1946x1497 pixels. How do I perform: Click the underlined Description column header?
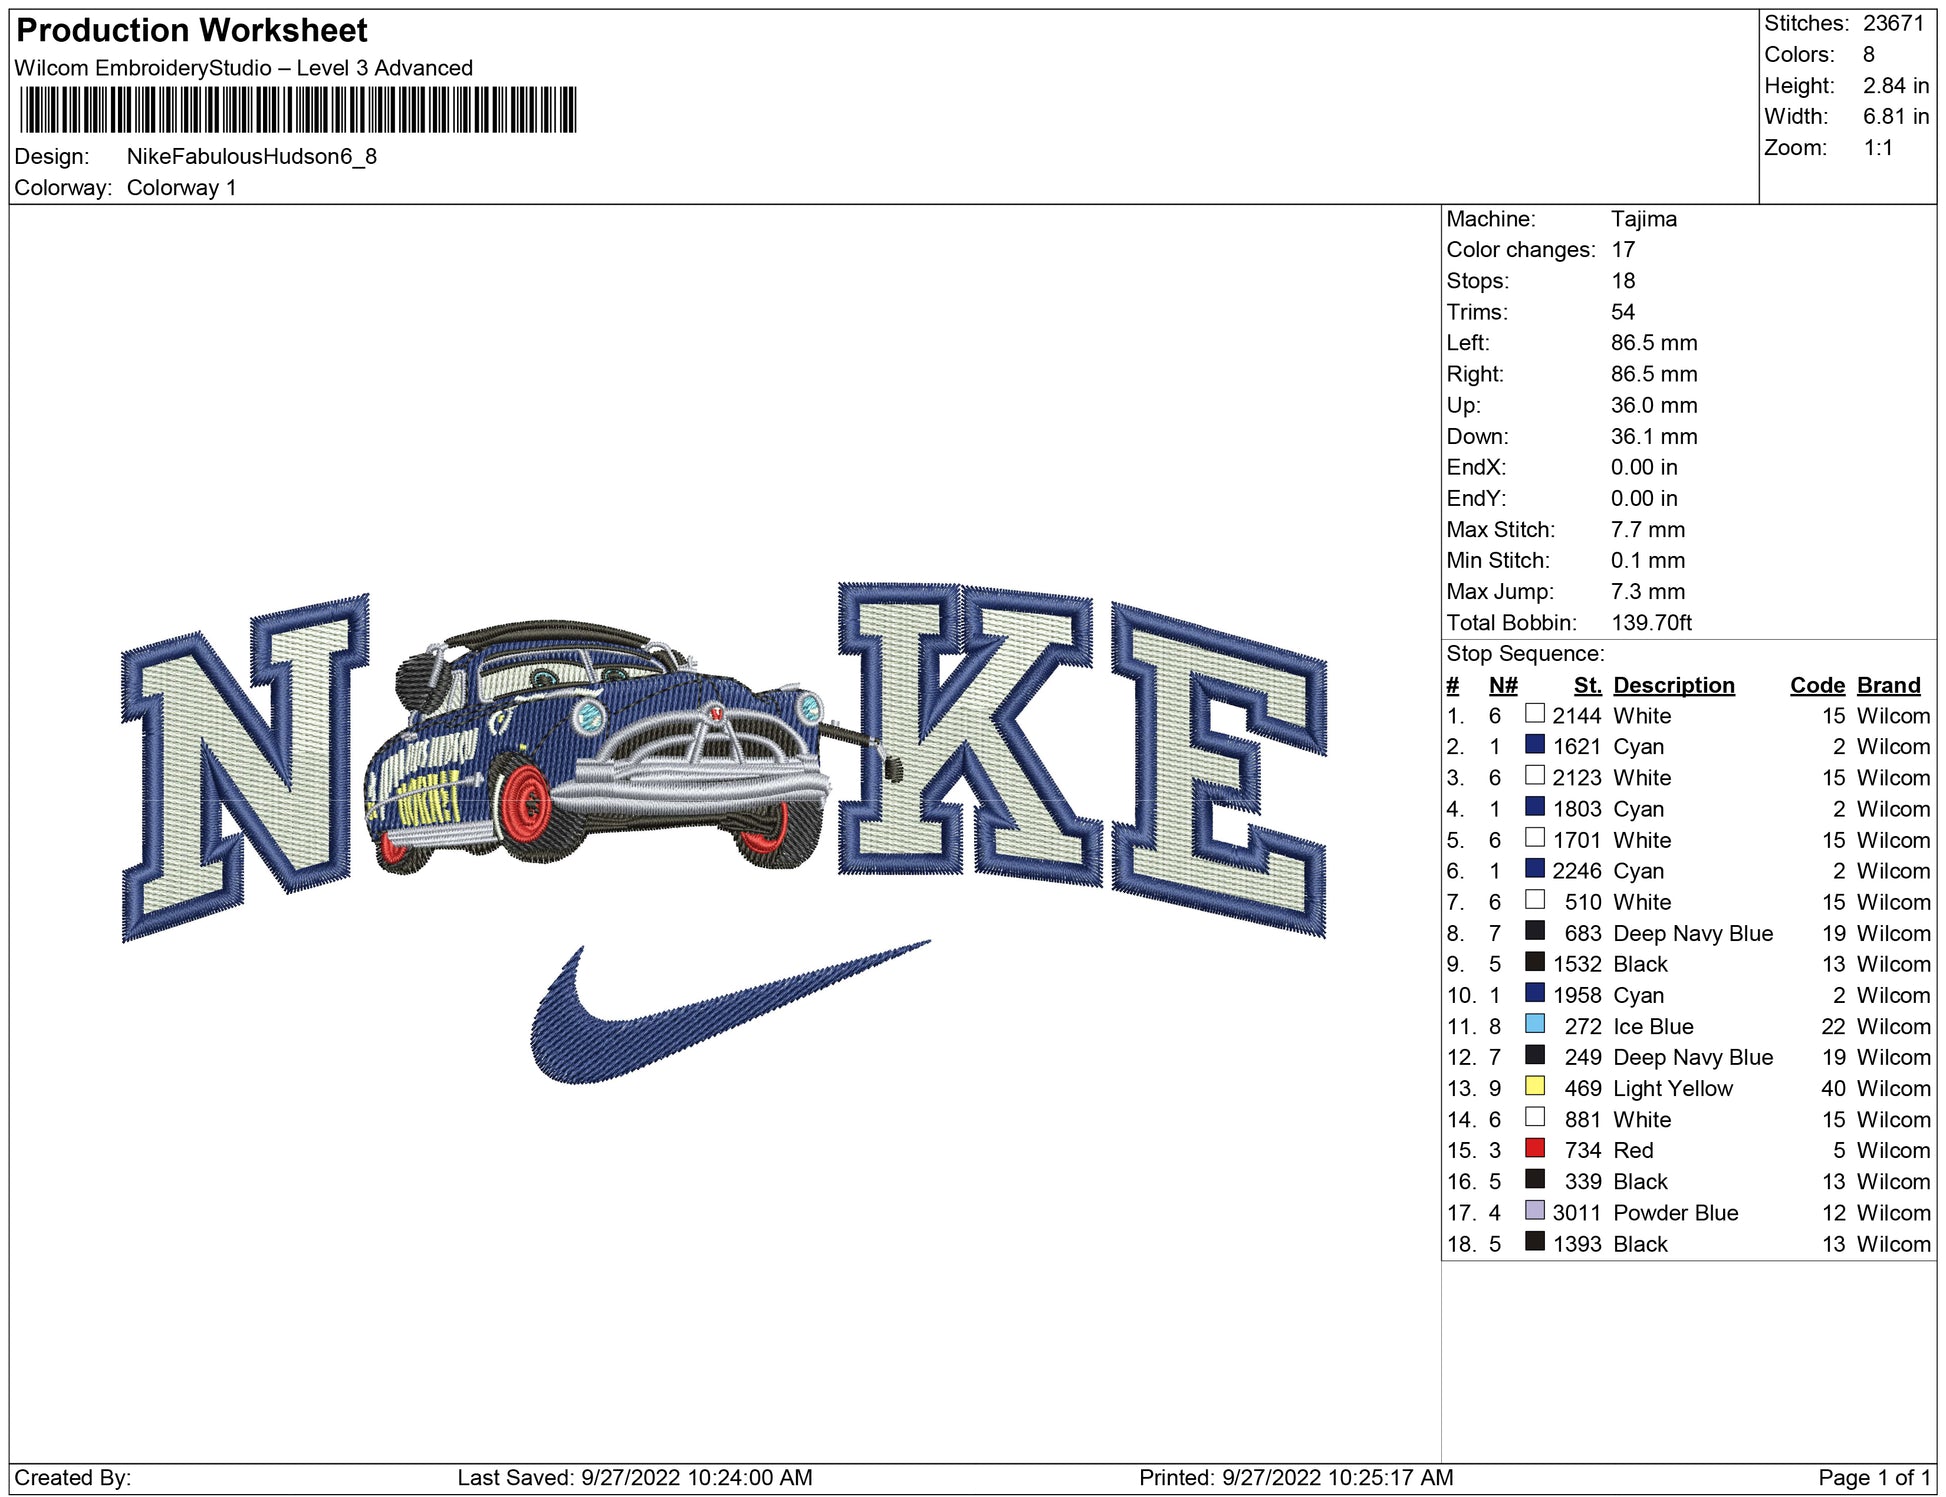click(1673, 685)
